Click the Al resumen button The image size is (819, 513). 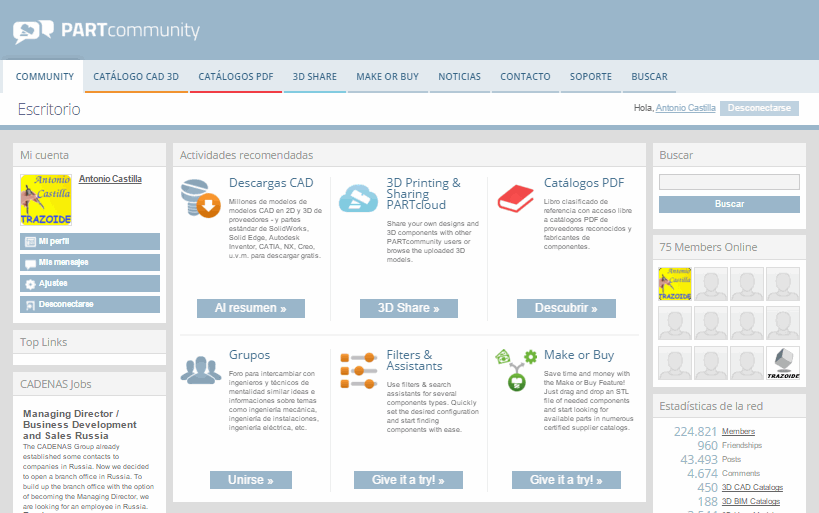[x=251, y=308]
